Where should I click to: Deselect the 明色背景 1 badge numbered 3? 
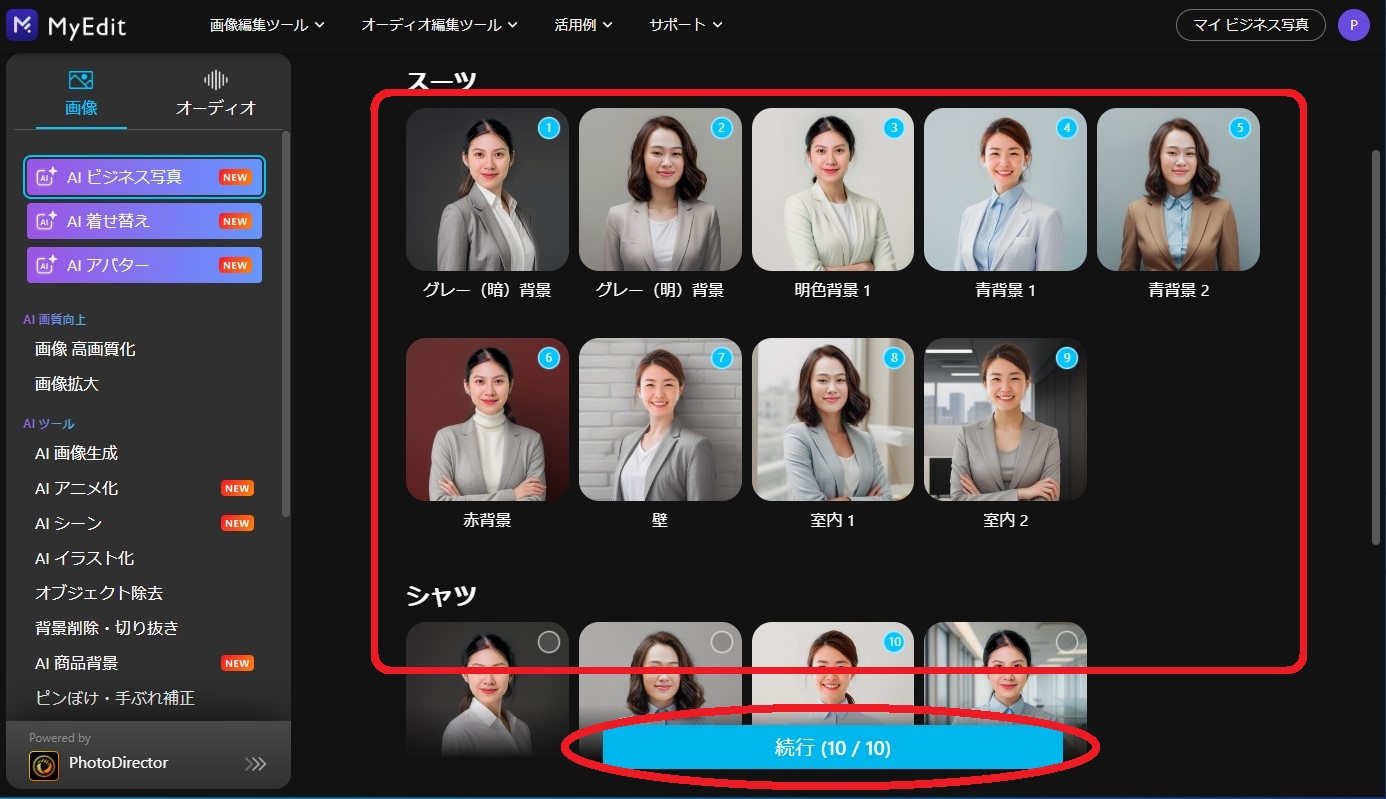[894, 128]
